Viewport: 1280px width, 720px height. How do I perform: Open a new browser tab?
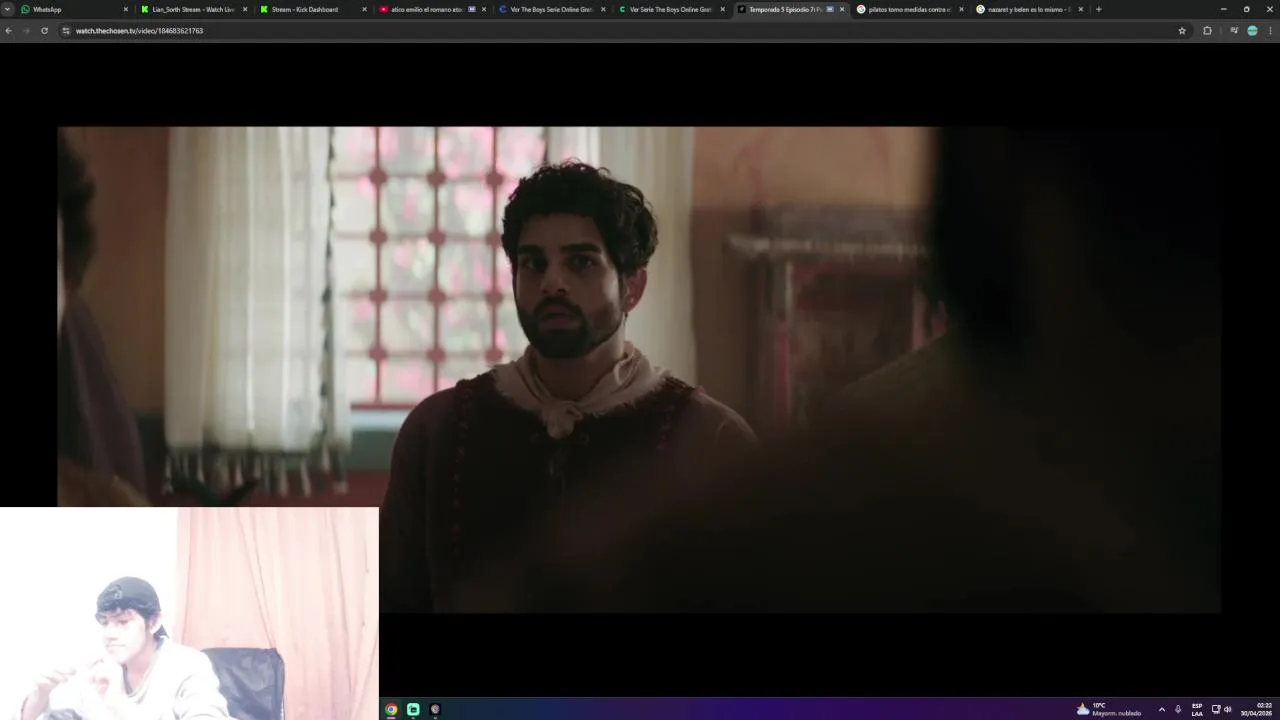[1098, 9]
